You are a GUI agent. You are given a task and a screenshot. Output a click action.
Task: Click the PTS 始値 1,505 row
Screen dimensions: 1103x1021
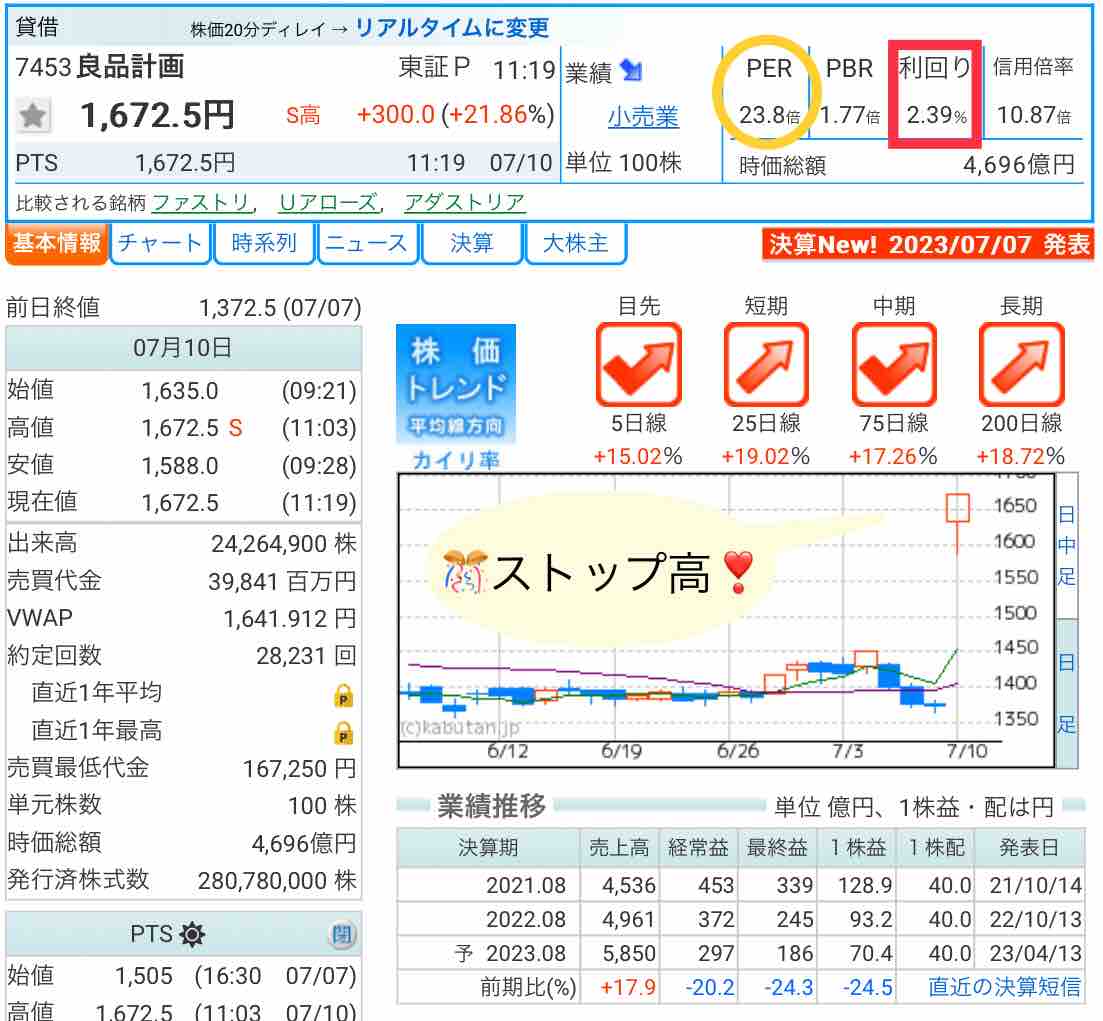(184, 975)
